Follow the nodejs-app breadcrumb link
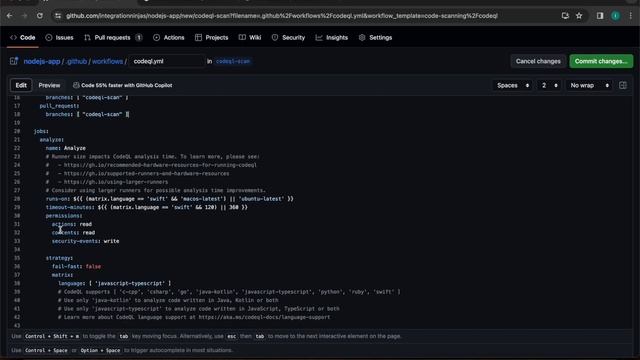Screen dimensions: 640x360 coord(42,61)
